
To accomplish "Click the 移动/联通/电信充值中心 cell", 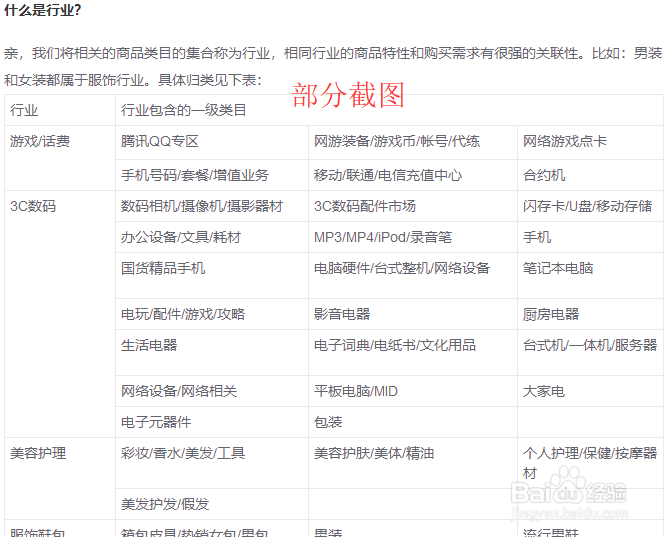I will point(413,175).
